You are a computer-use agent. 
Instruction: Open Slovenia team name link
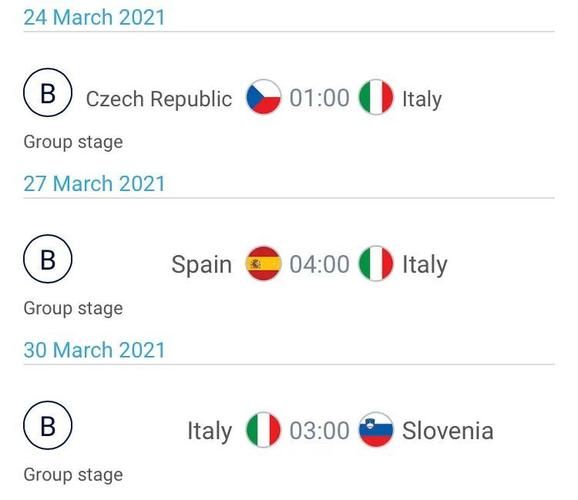448,431
